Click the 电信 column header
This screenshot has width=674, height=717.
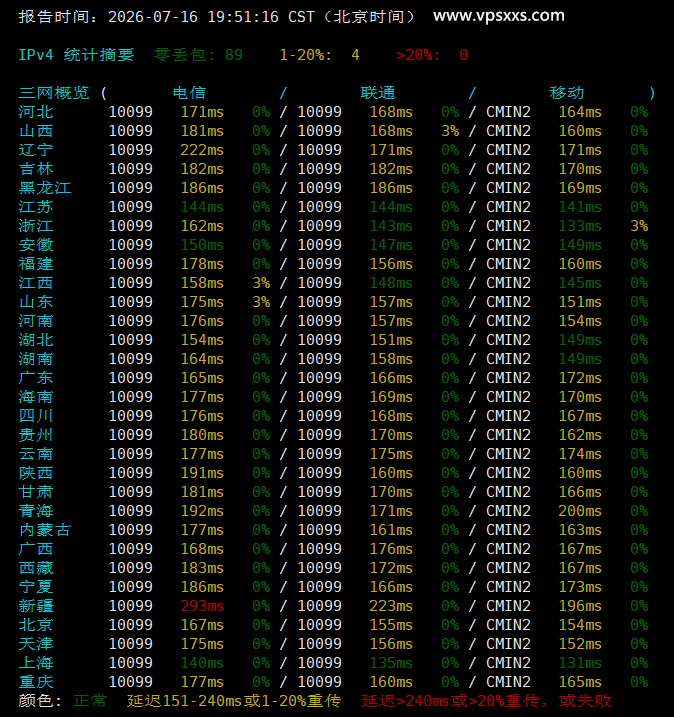pyautogui.click(x=189, y=93)
